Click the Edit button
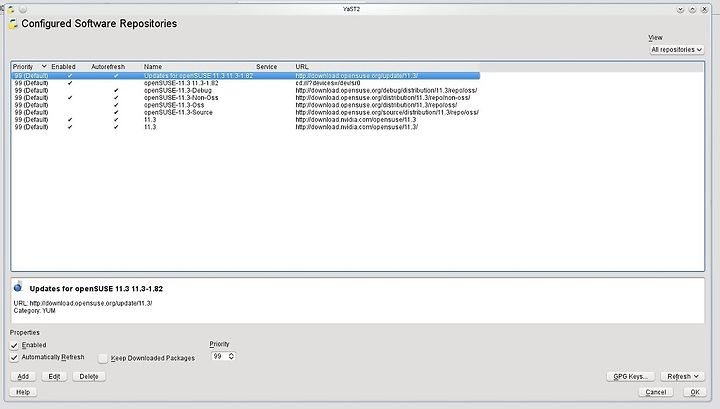This screenshot has height=409, width=720. tap(54, 376)
